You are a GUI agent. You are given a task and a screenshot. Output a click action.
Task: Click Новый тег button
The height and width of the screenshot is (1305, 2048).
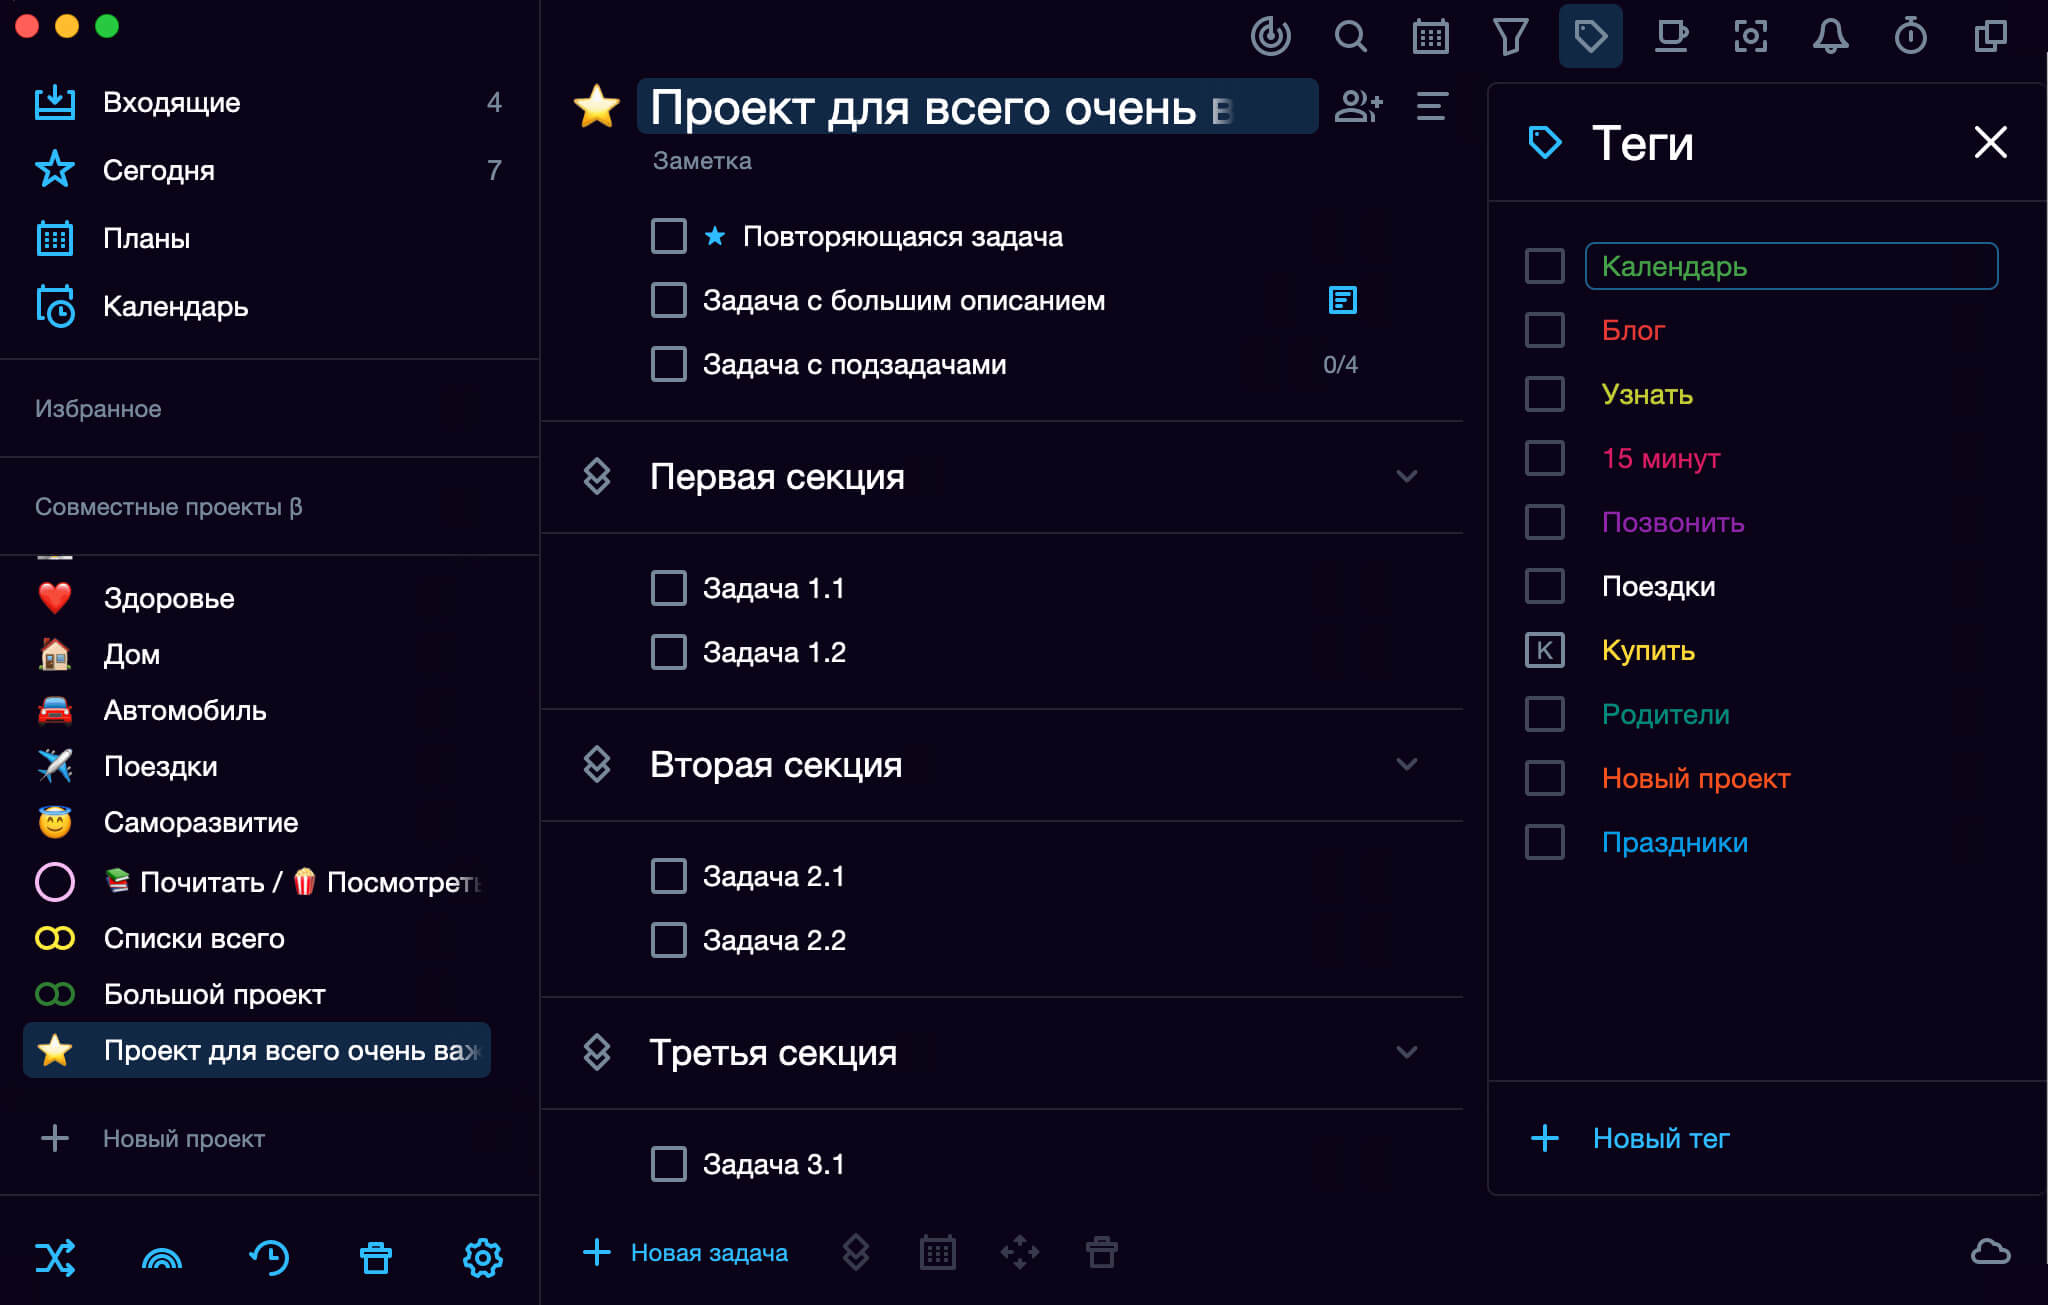tap(1630, 1138)
